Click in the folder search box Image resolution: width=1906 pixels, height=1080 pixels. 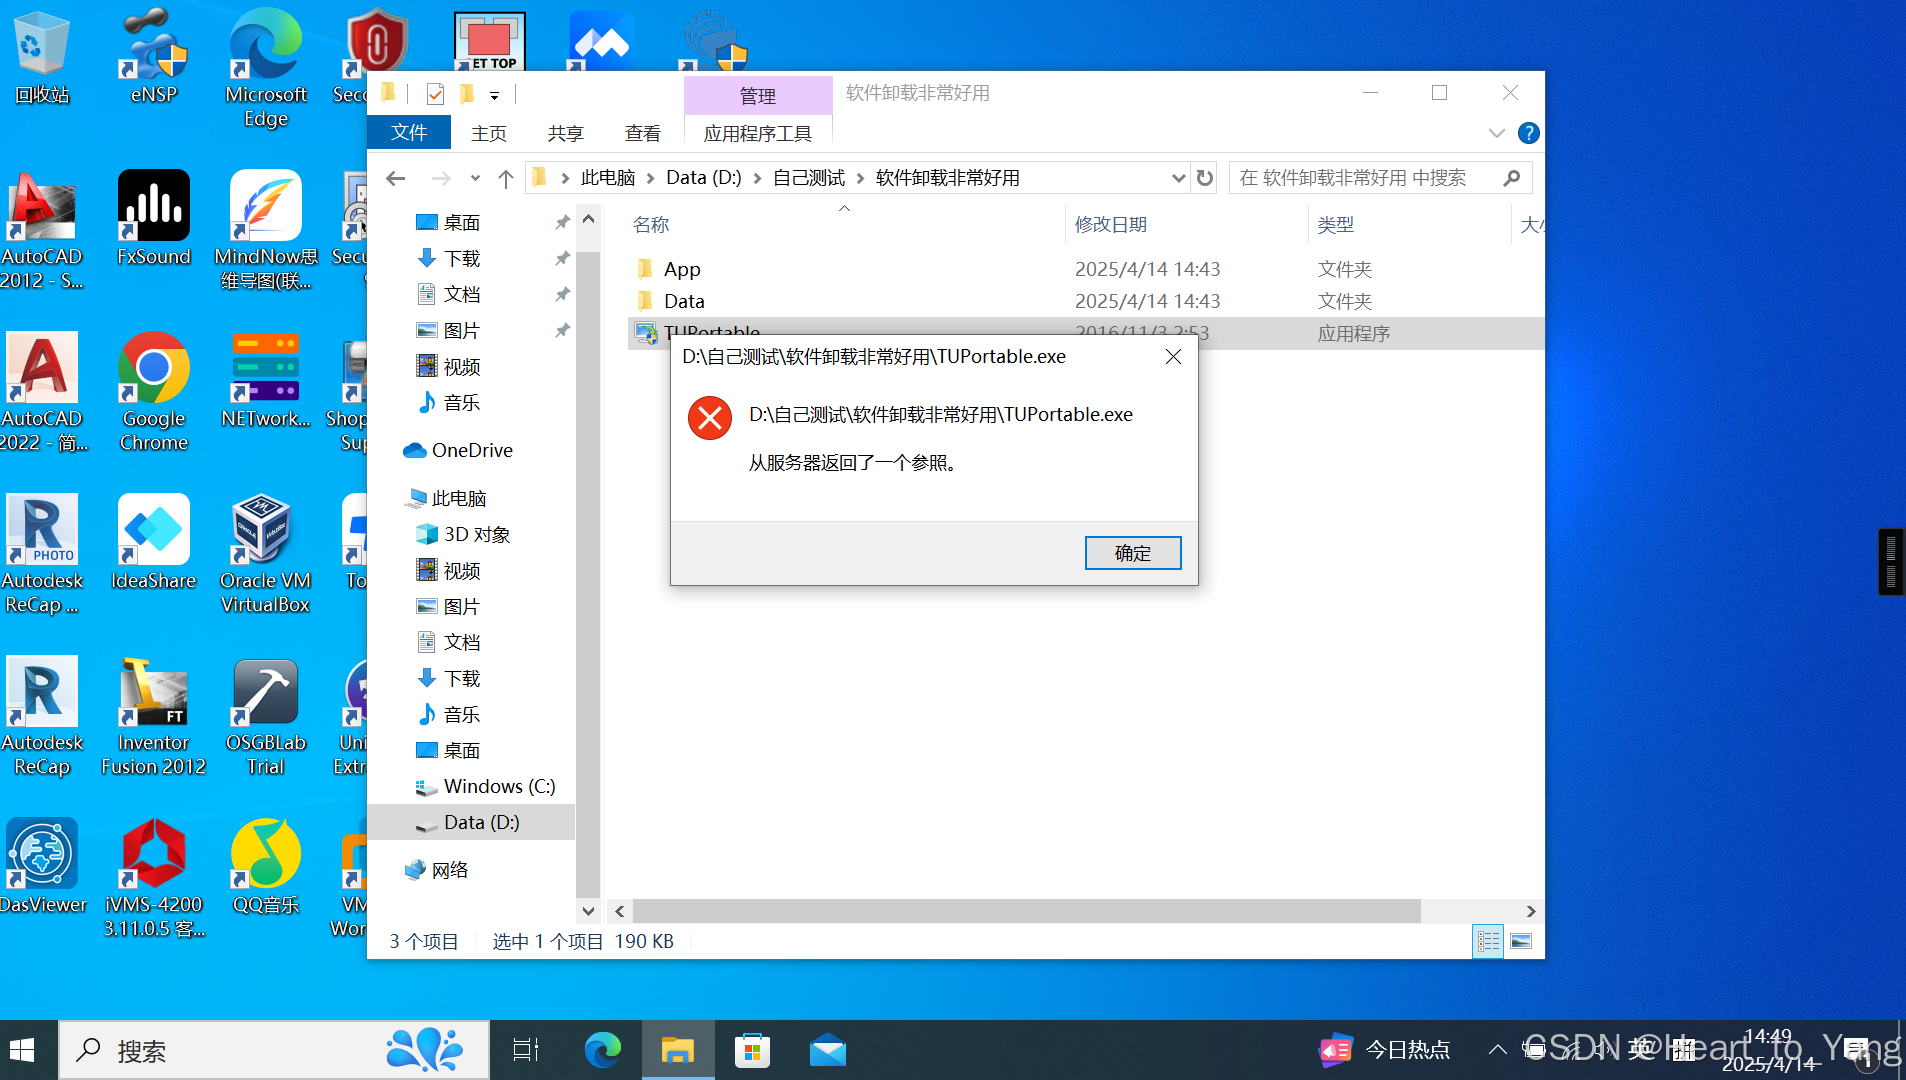point(1380,178)
